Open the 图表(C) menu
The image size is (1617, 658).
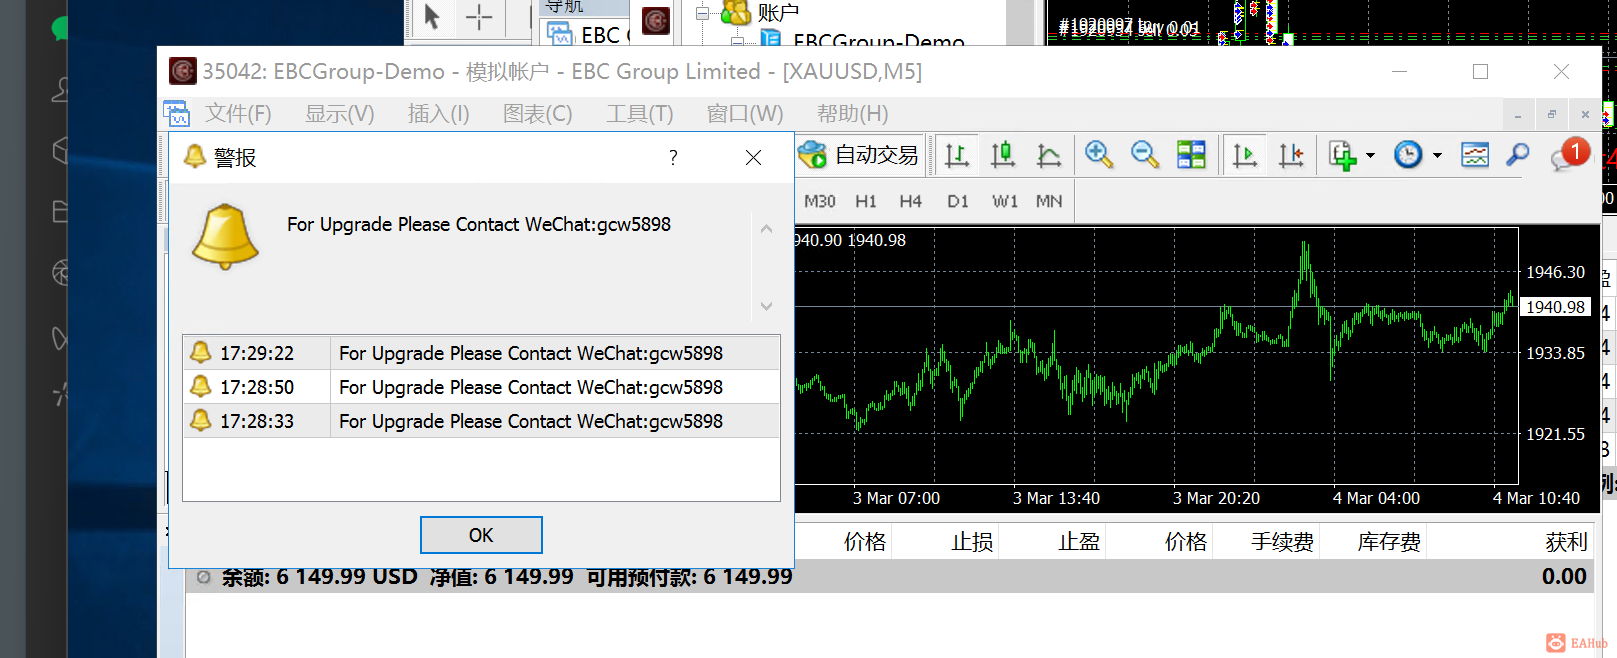538,114
